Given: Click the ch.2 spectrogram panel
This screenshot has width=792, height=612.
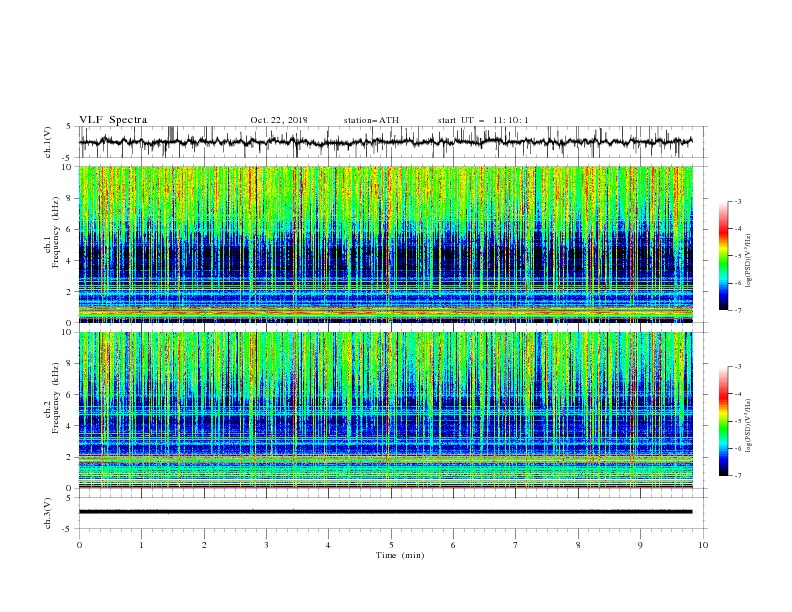Looking at the screenshot, I should click(x=386, y=410).
